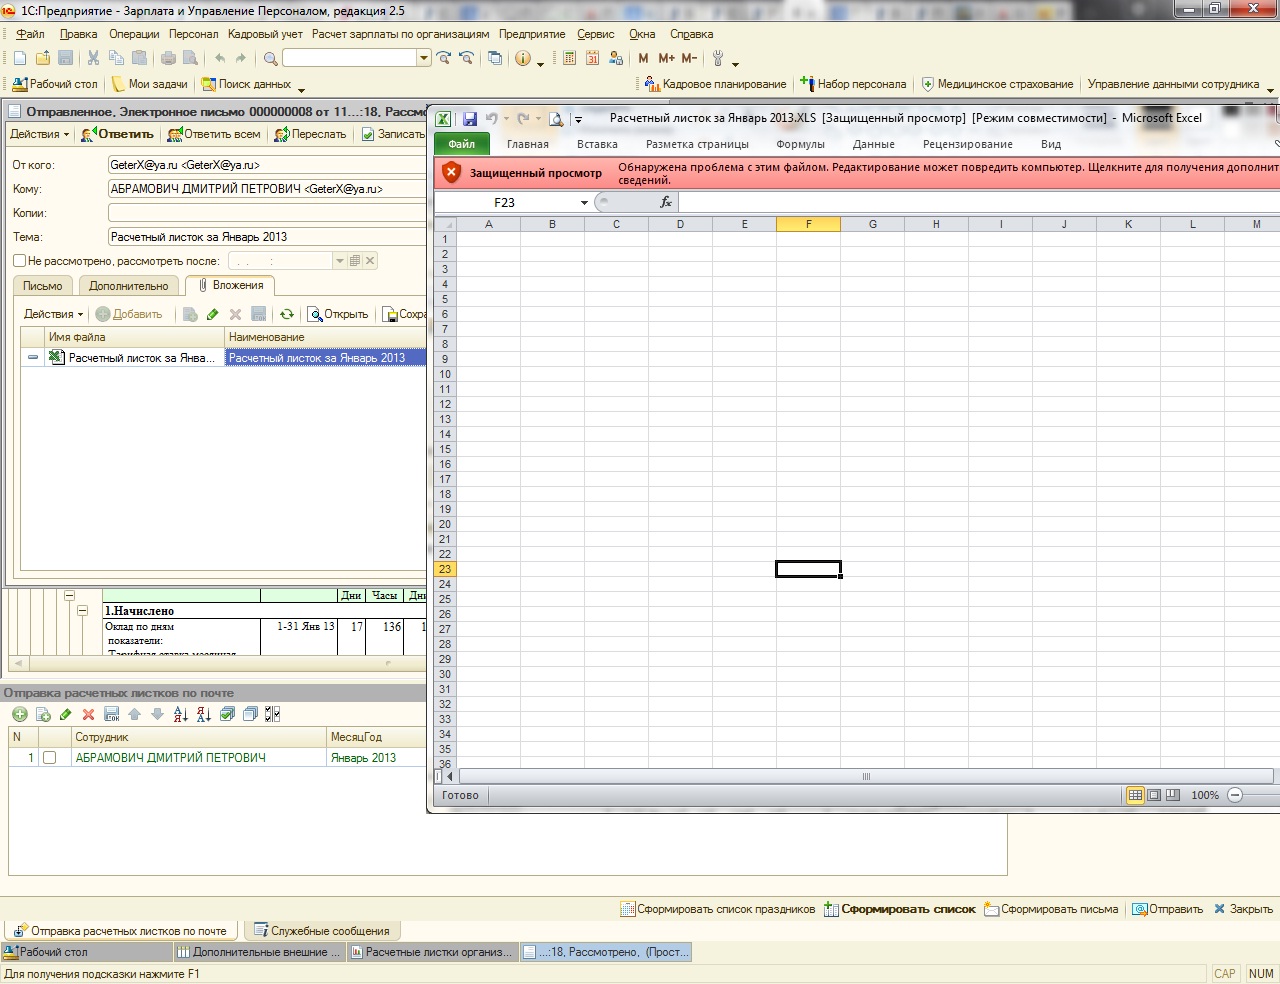The image size is (1280, 984).
Task: Click the fx insert function icon
Action: (x=666, y=202)
